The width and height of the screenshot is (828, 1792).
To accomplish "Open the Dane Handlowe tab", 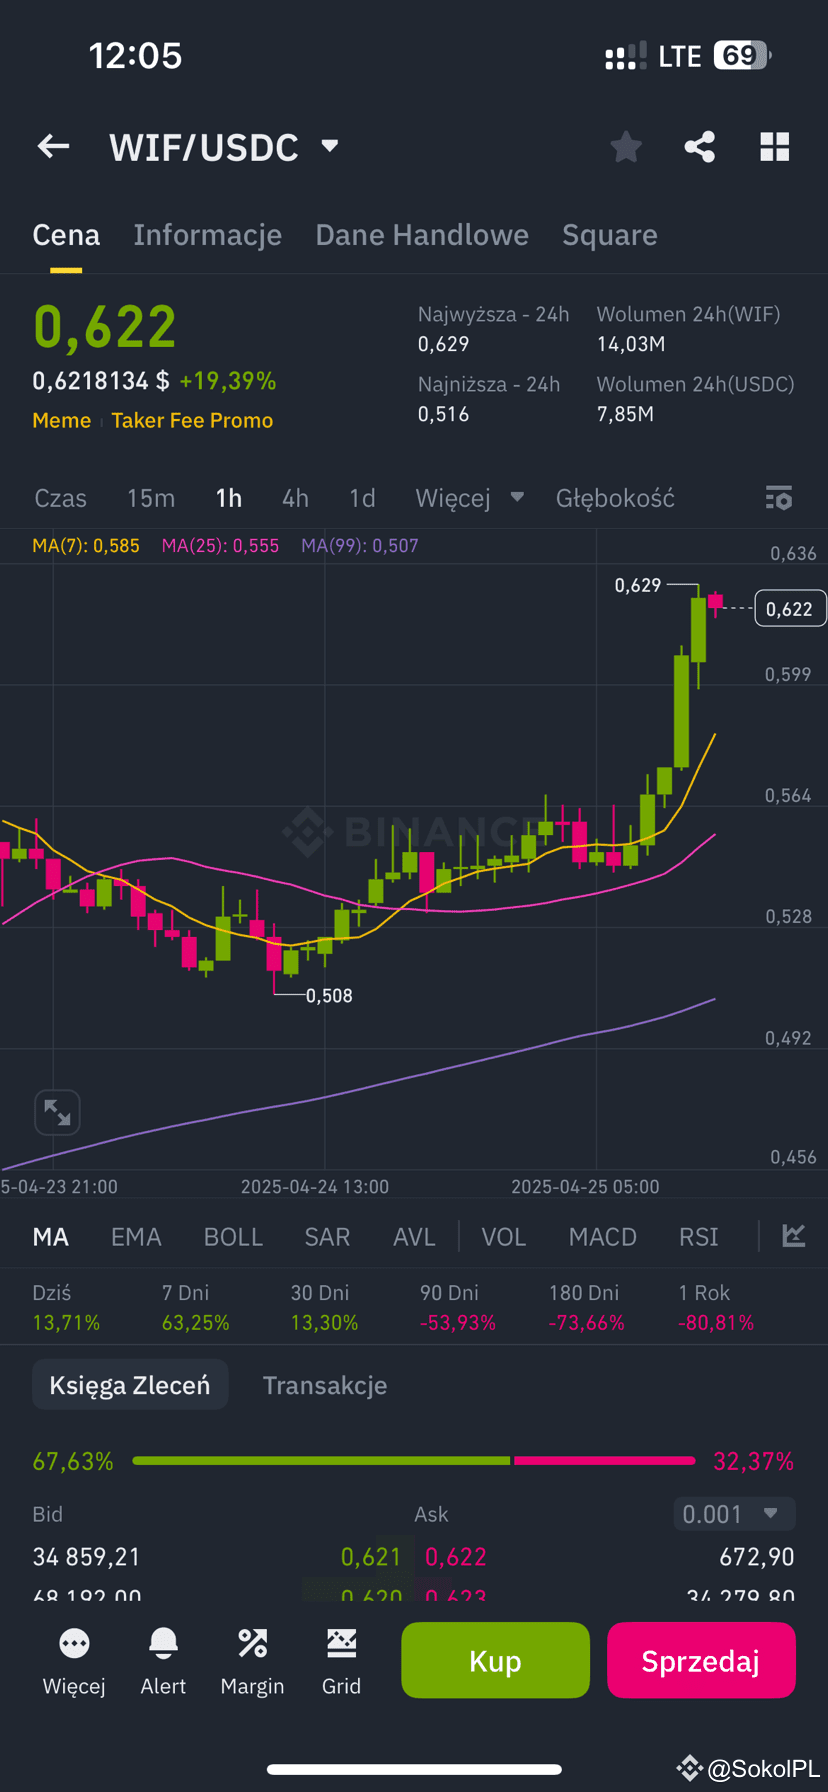I will click(422, 235).
